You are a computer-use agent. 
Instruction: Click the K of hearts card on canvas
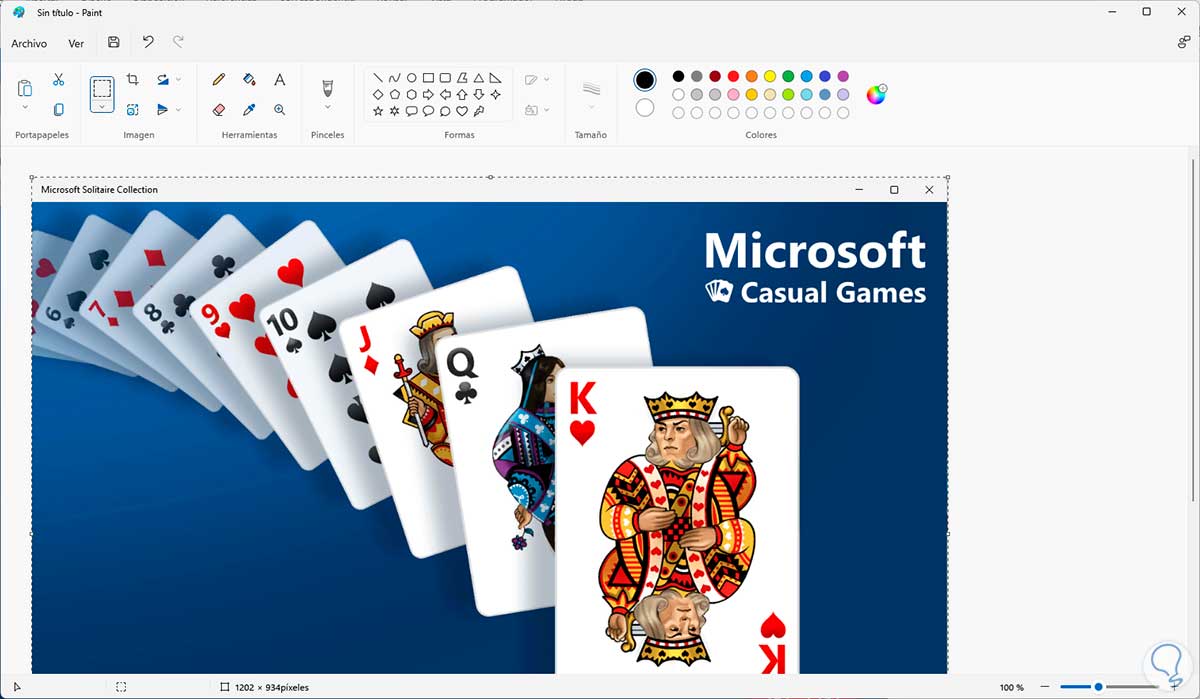pos(677,521)
